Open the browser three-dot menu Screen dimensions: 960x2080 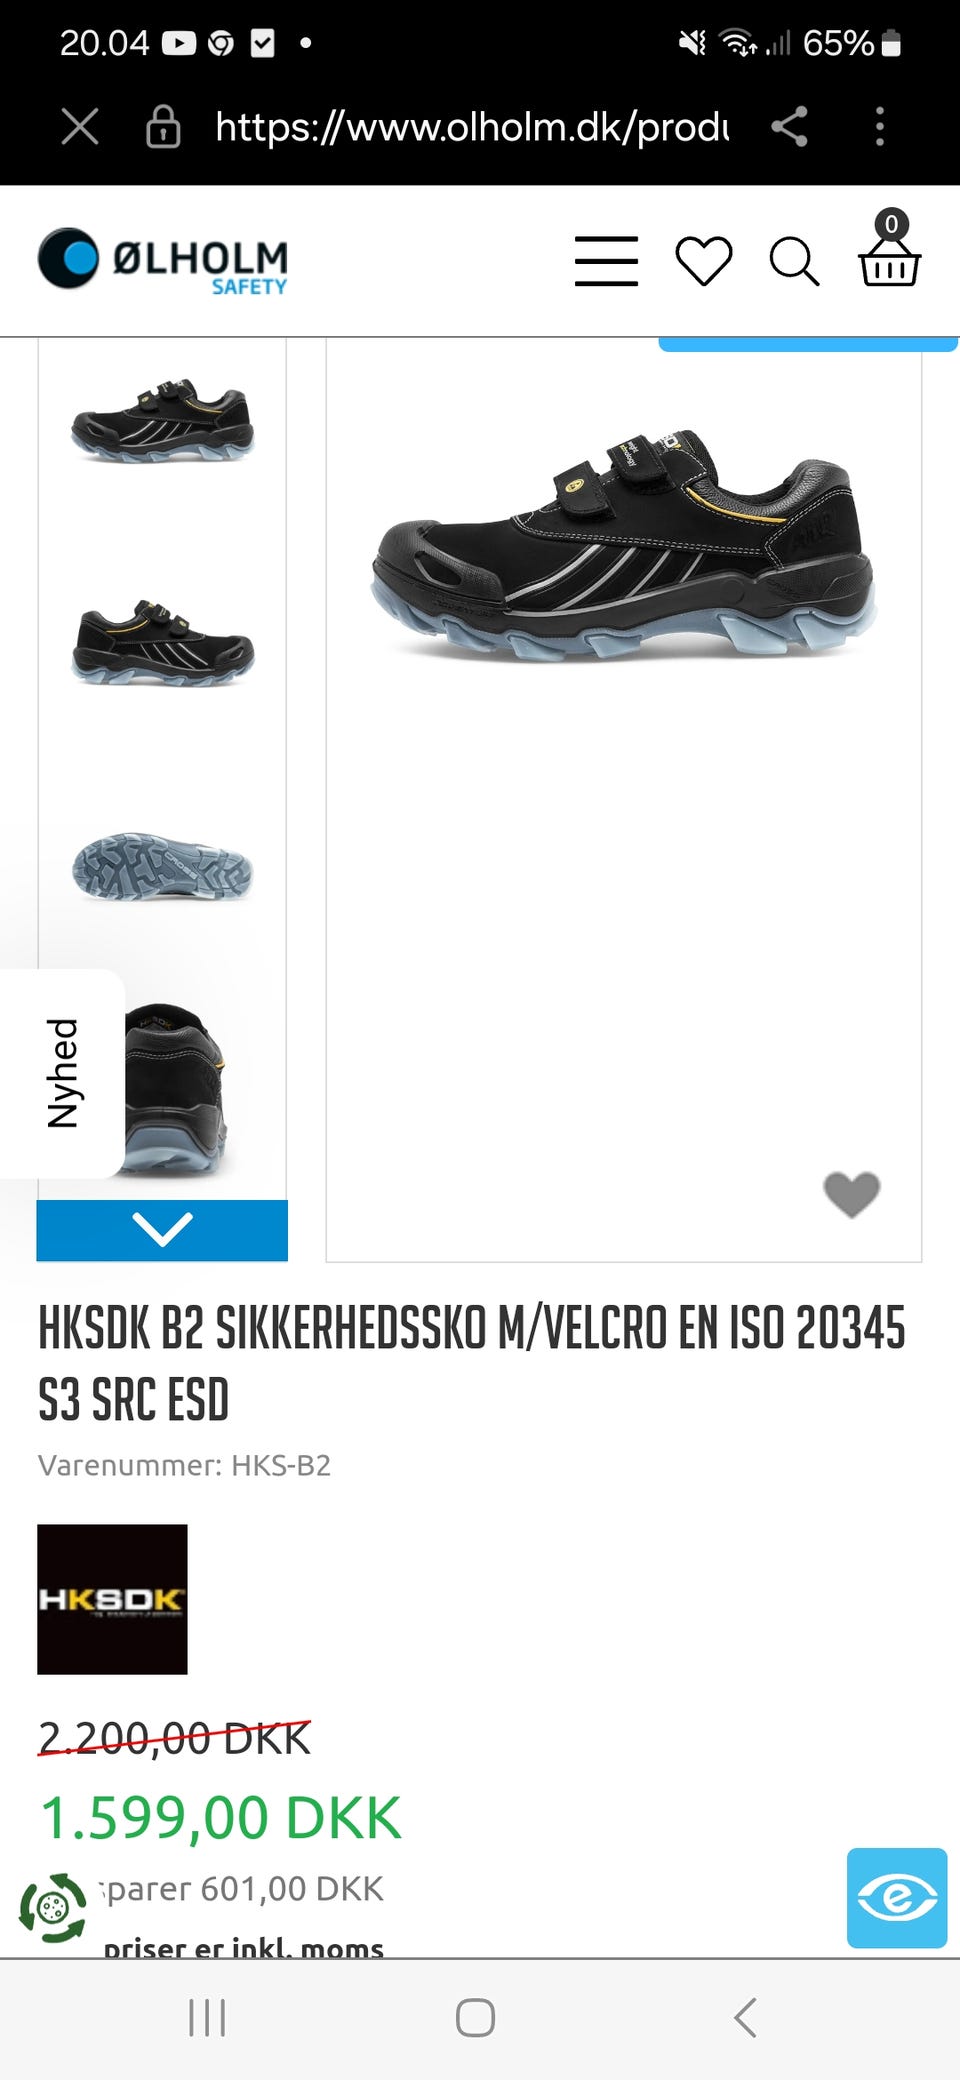coord(880,127)
